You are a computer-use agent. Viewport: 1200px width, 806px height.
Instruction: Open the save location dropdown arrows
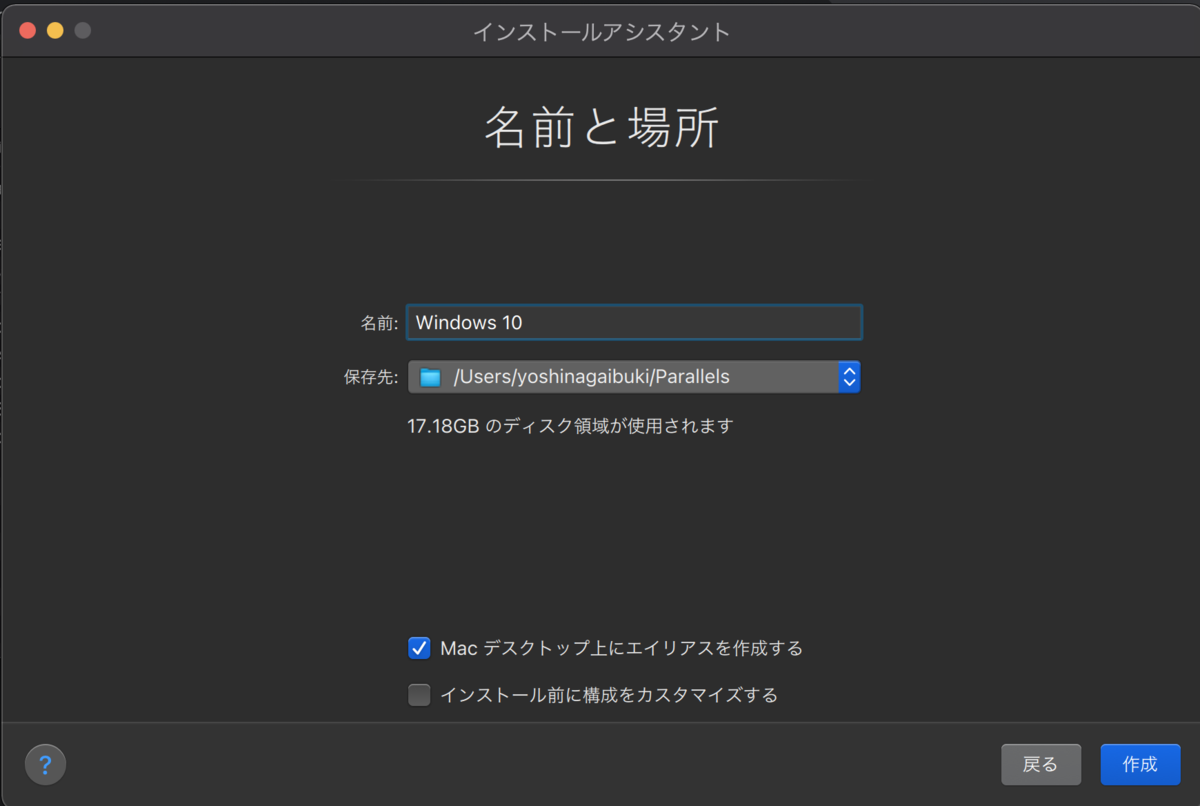coord(849,377)
